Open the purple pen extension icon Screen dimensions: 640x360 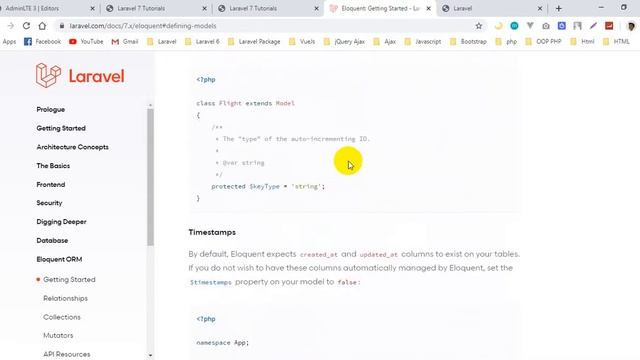593,26
